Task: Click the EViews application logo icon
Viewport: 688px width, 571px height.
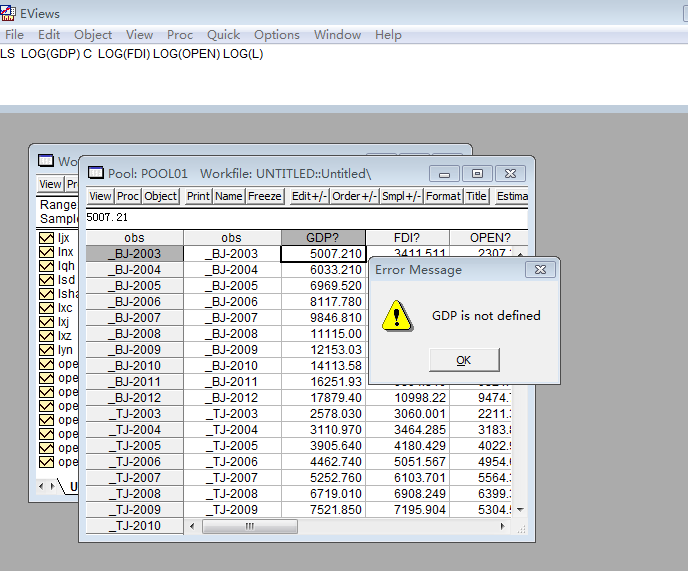Action: tap(9, 12)
